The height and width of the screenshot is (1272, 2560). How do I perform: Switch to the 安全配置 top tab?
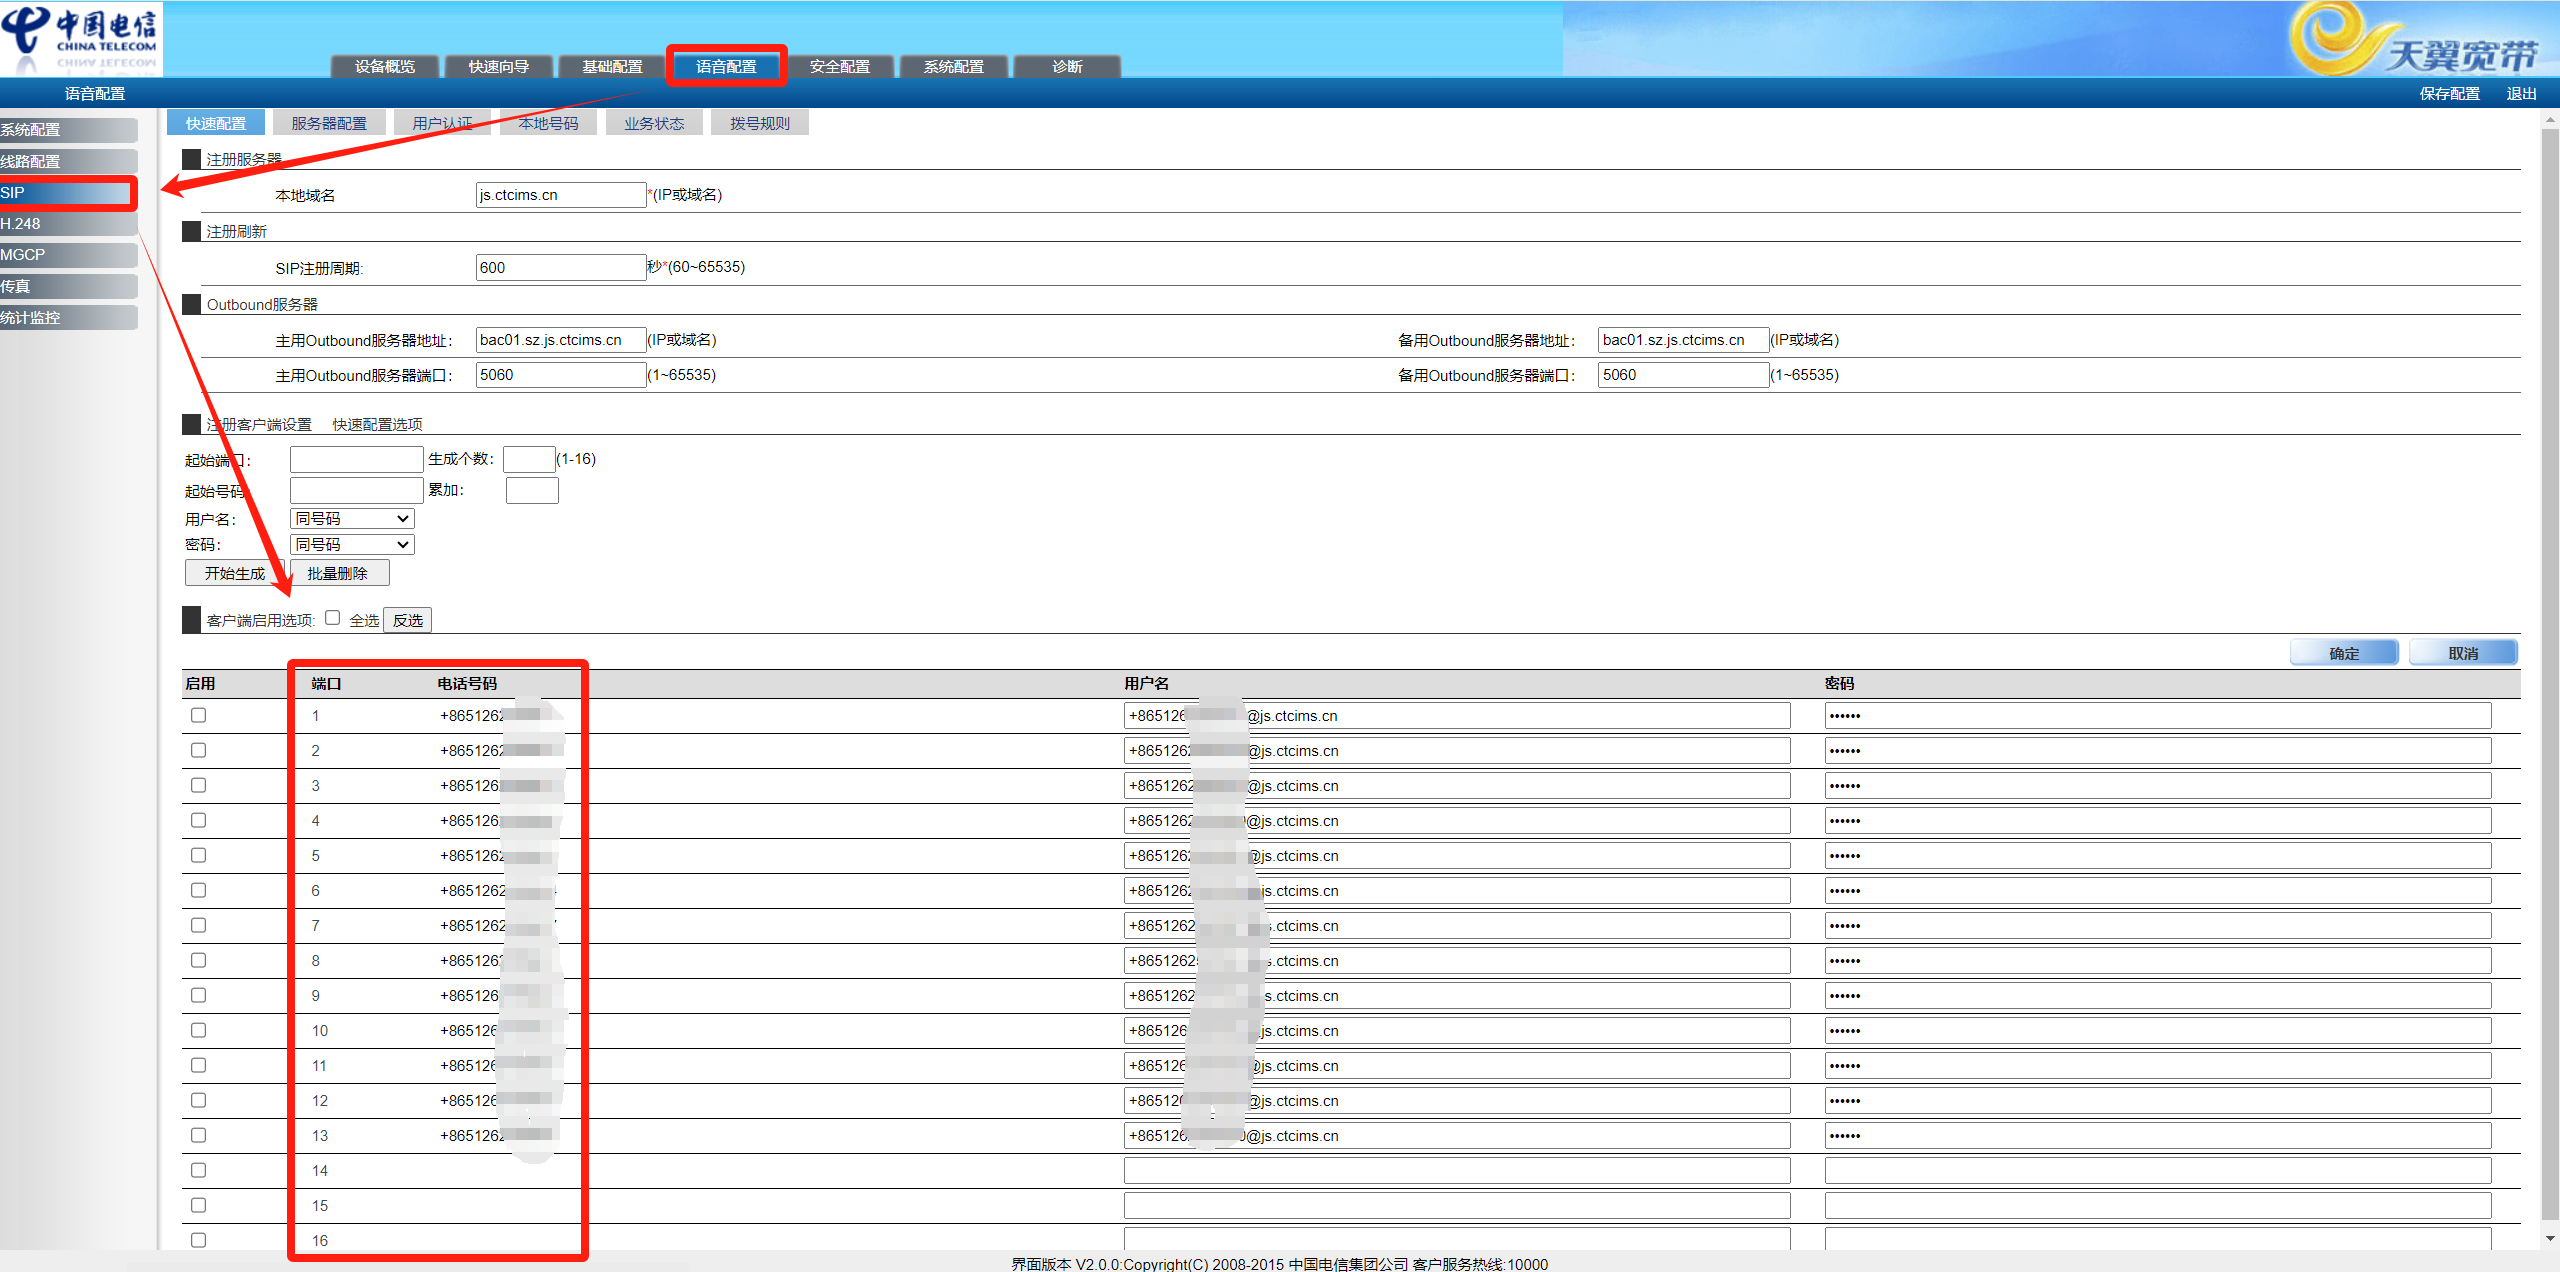click(x=839, y=66)
